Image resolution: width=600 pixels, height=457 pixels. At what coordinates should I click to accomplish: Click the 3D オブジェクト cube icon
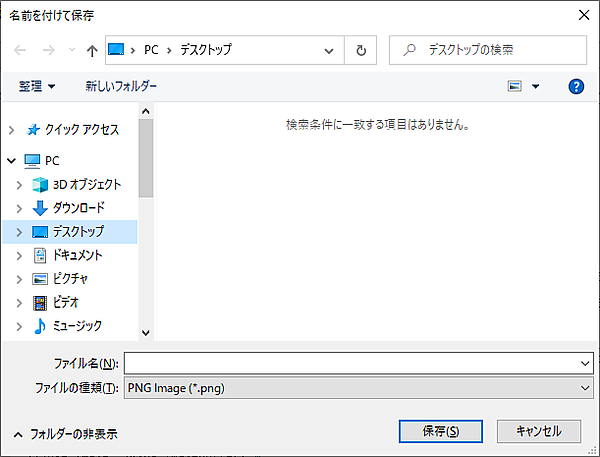coord(40,185)
